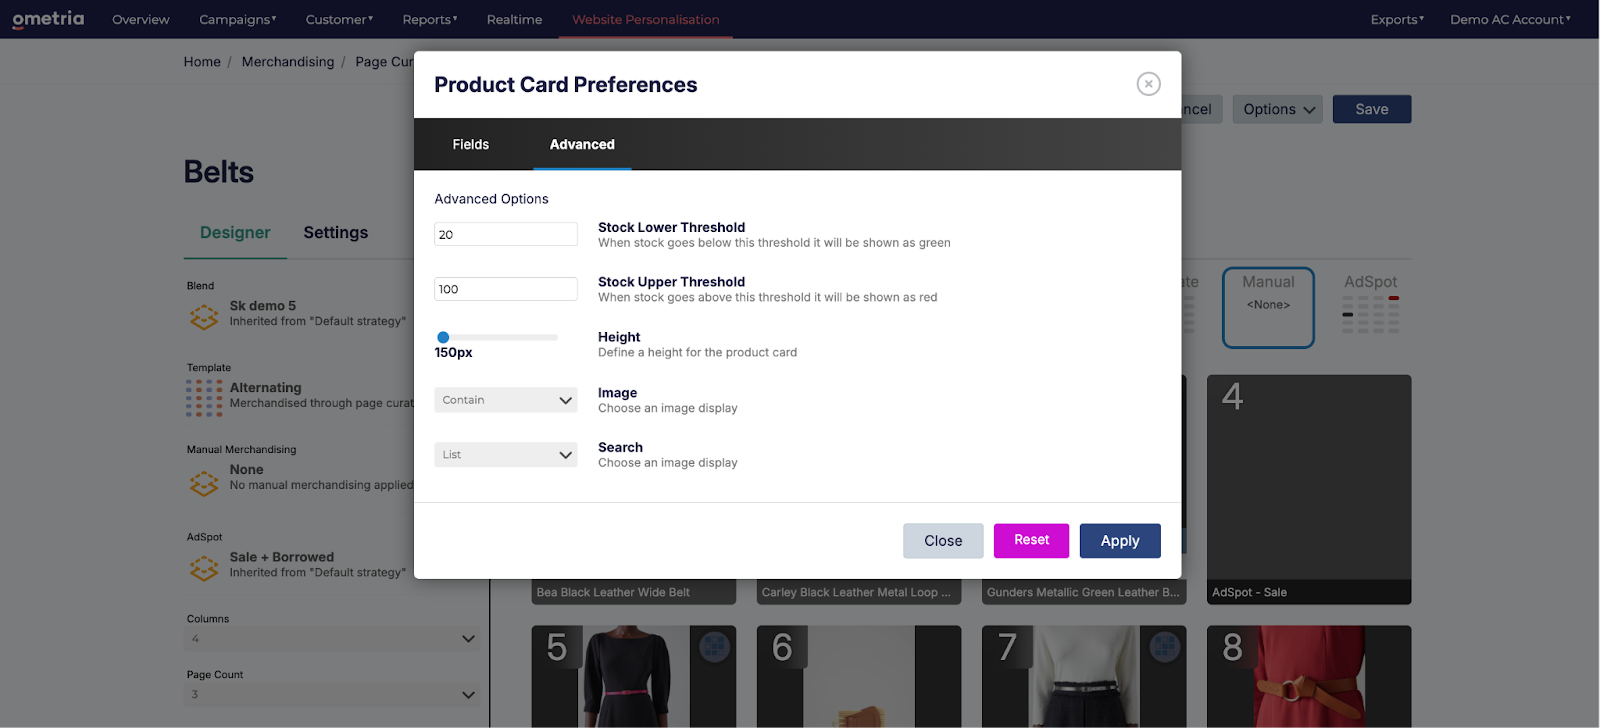Click the Blend strategy icon for Sk demo 5
The image size is (1600, 728).
204,317
